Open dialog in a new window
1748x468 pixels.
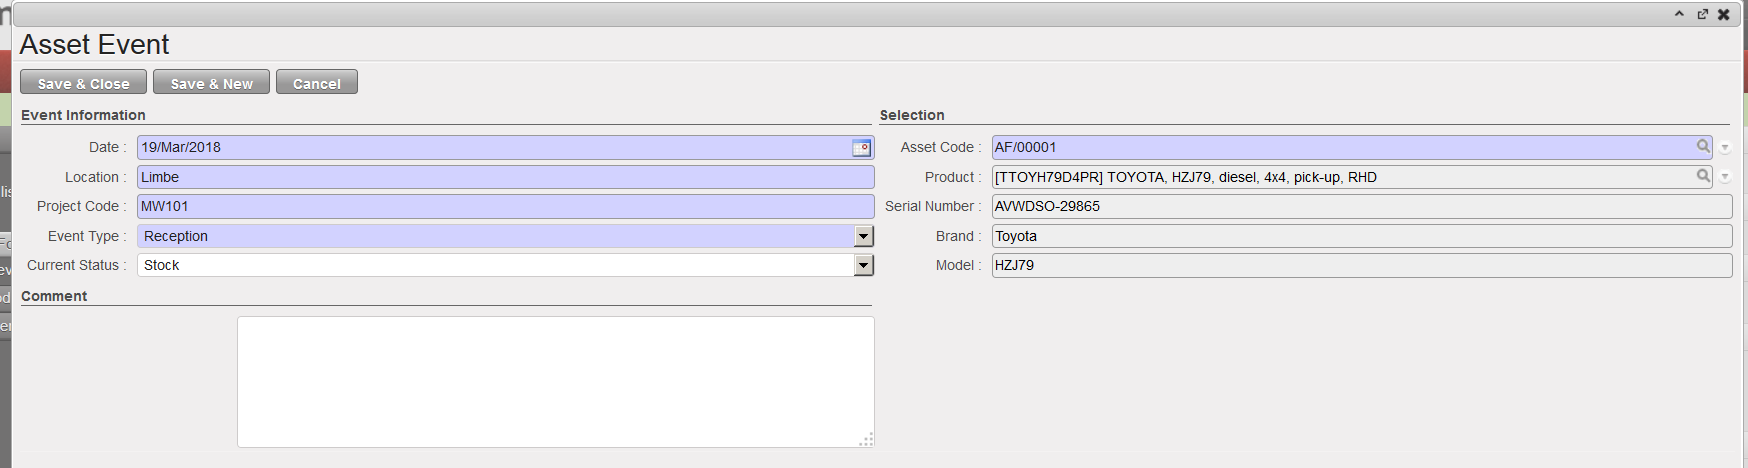(x=1702, y=14)
